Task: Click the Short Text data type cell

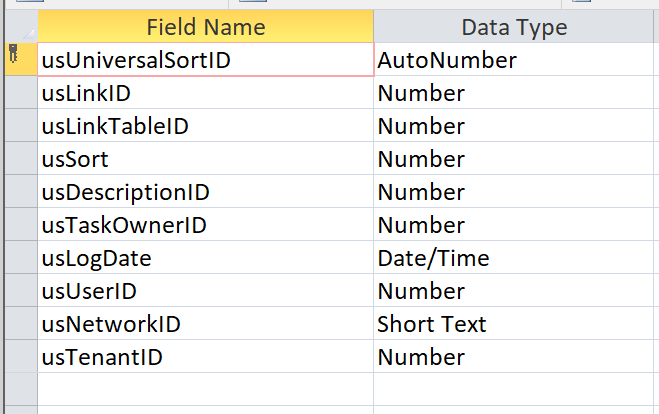Action: point(514,323)
